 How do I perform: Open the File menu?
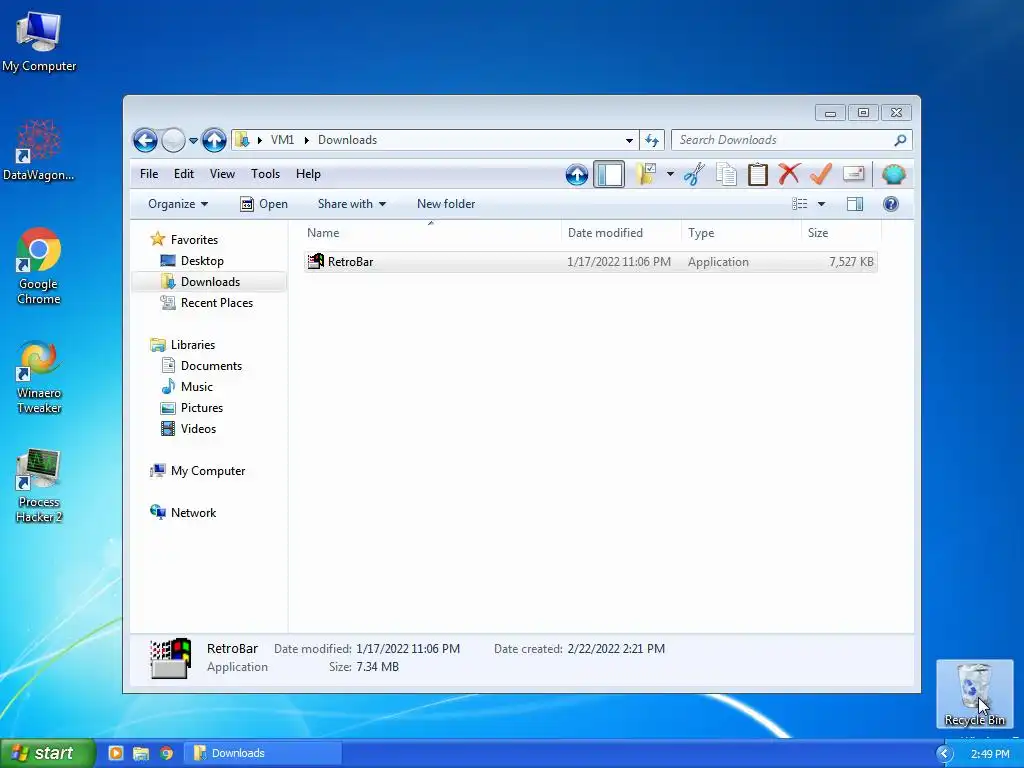click(x=149, y=174)
